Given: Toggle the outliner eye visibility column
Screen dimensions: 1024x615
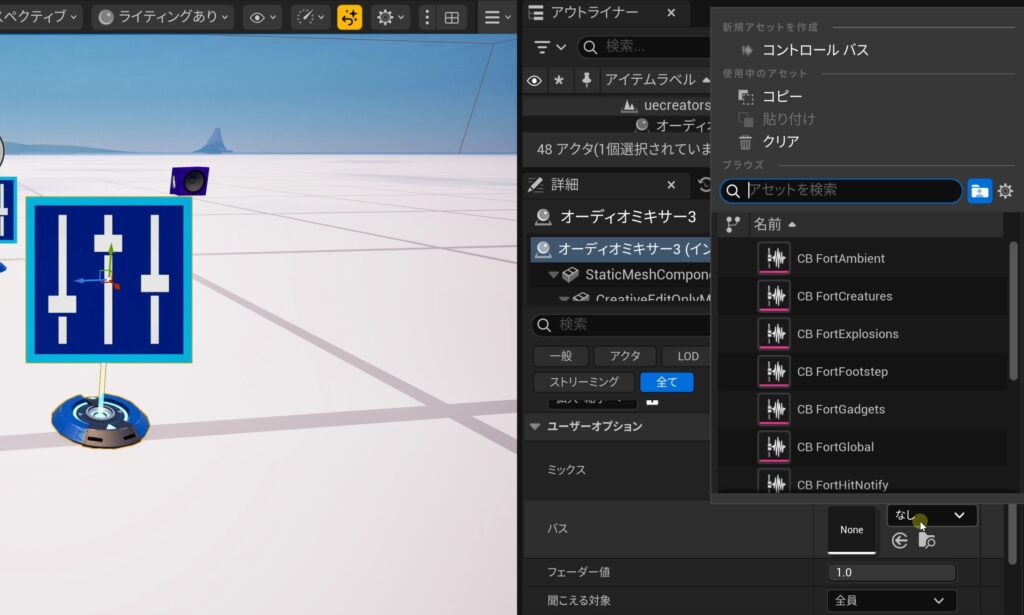Looking at the screenshot, I should (534, 79).
